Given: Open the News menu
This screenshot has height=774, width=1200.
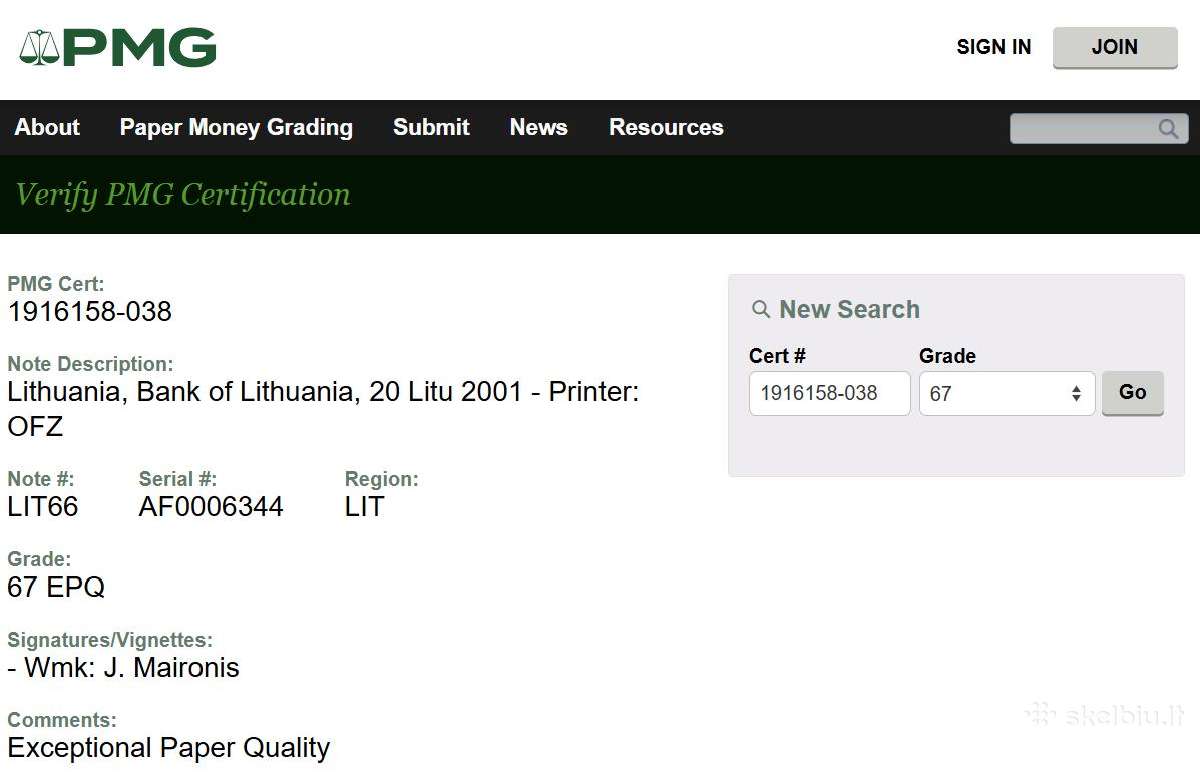Looking at the screenshot, I should [x=538, y=127].
